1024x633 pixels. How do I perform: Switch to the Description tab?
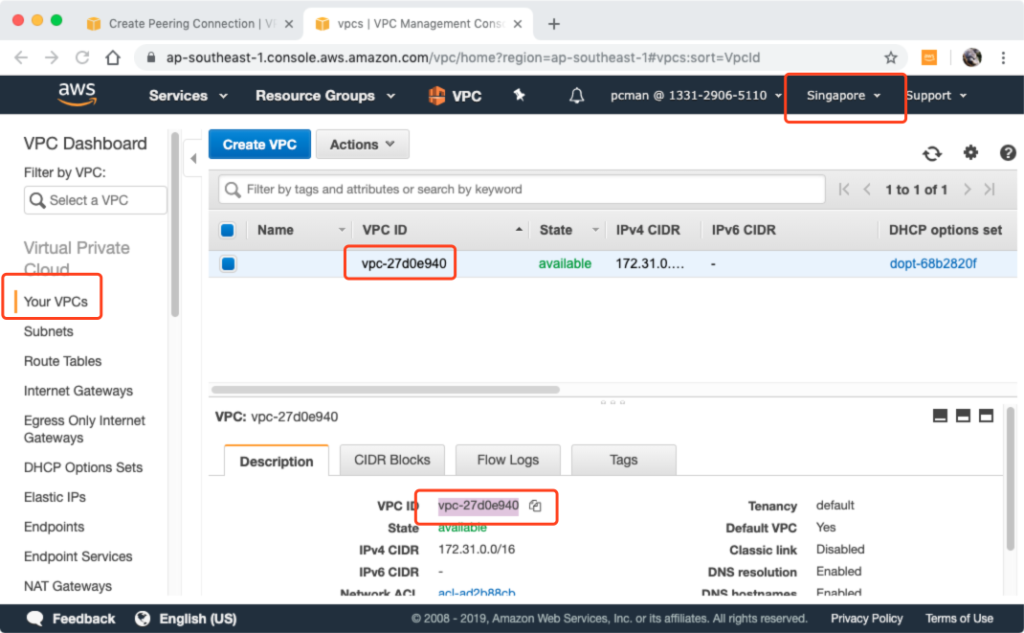point(276,461)
